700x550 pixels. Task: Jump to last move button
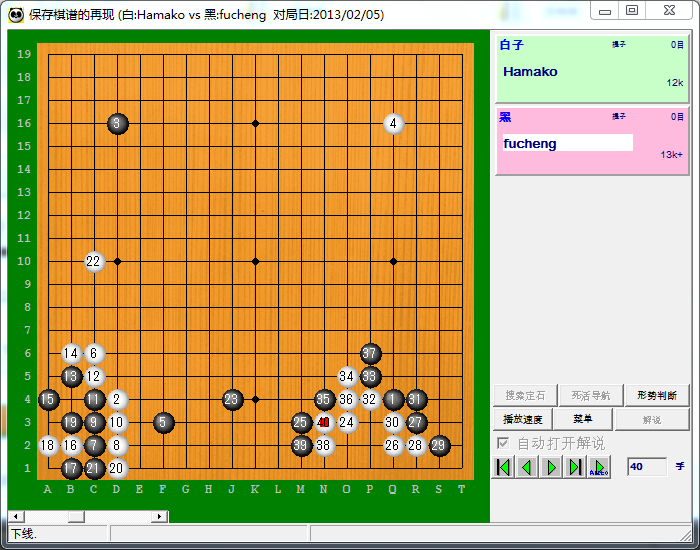pos(575,467)
